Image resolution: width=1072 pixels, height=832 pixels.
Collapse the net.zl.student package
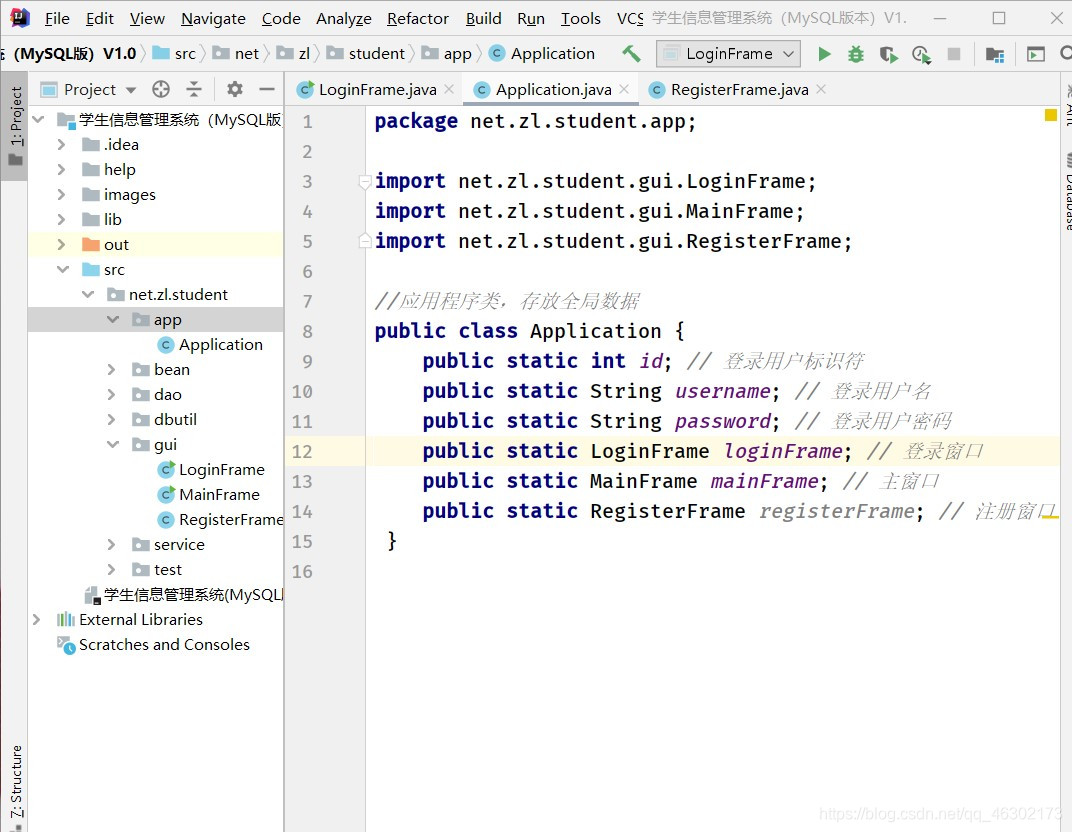88,295
